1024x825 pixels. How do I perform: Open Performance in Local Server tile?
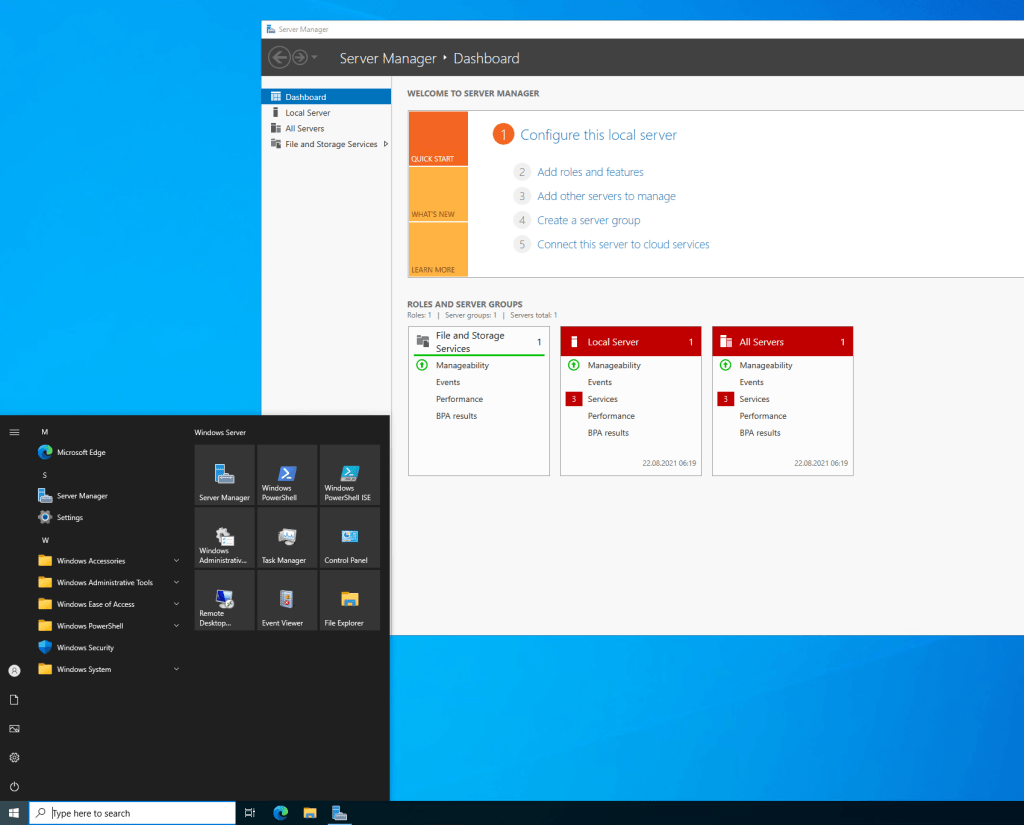(611, 416)
